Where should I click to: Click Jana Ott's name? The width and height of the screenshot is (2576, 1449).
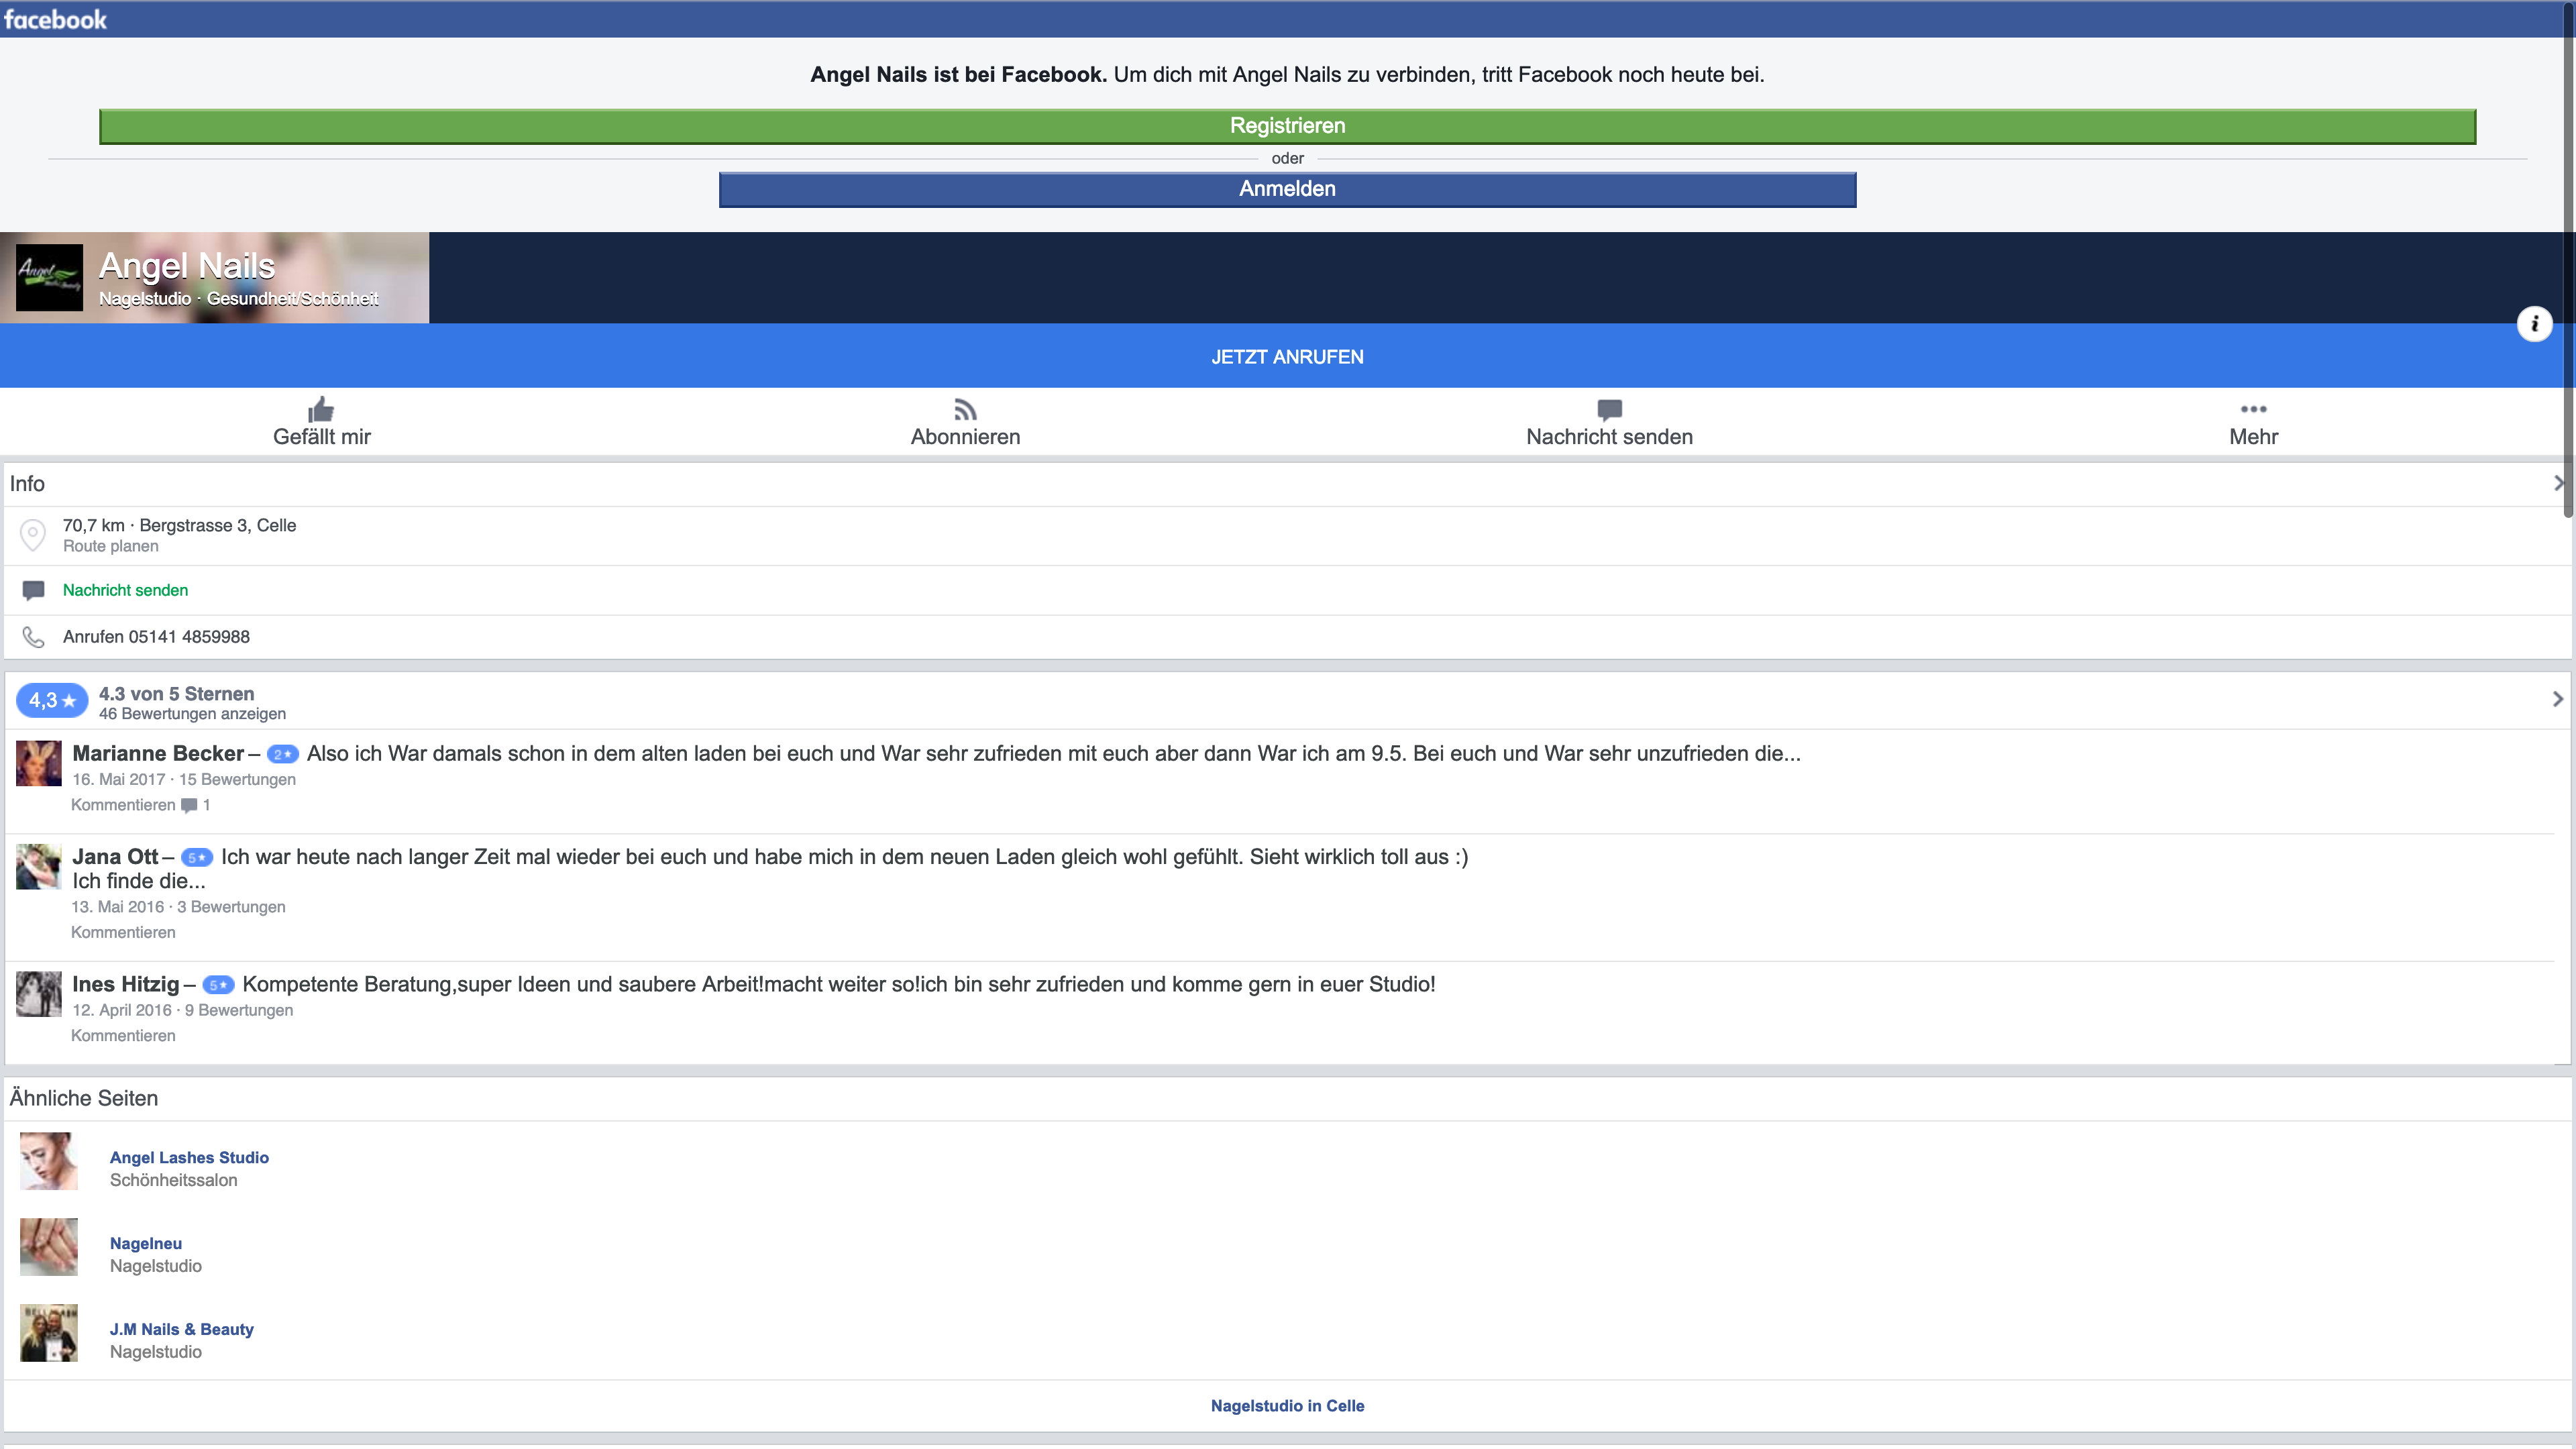(115, 857)
